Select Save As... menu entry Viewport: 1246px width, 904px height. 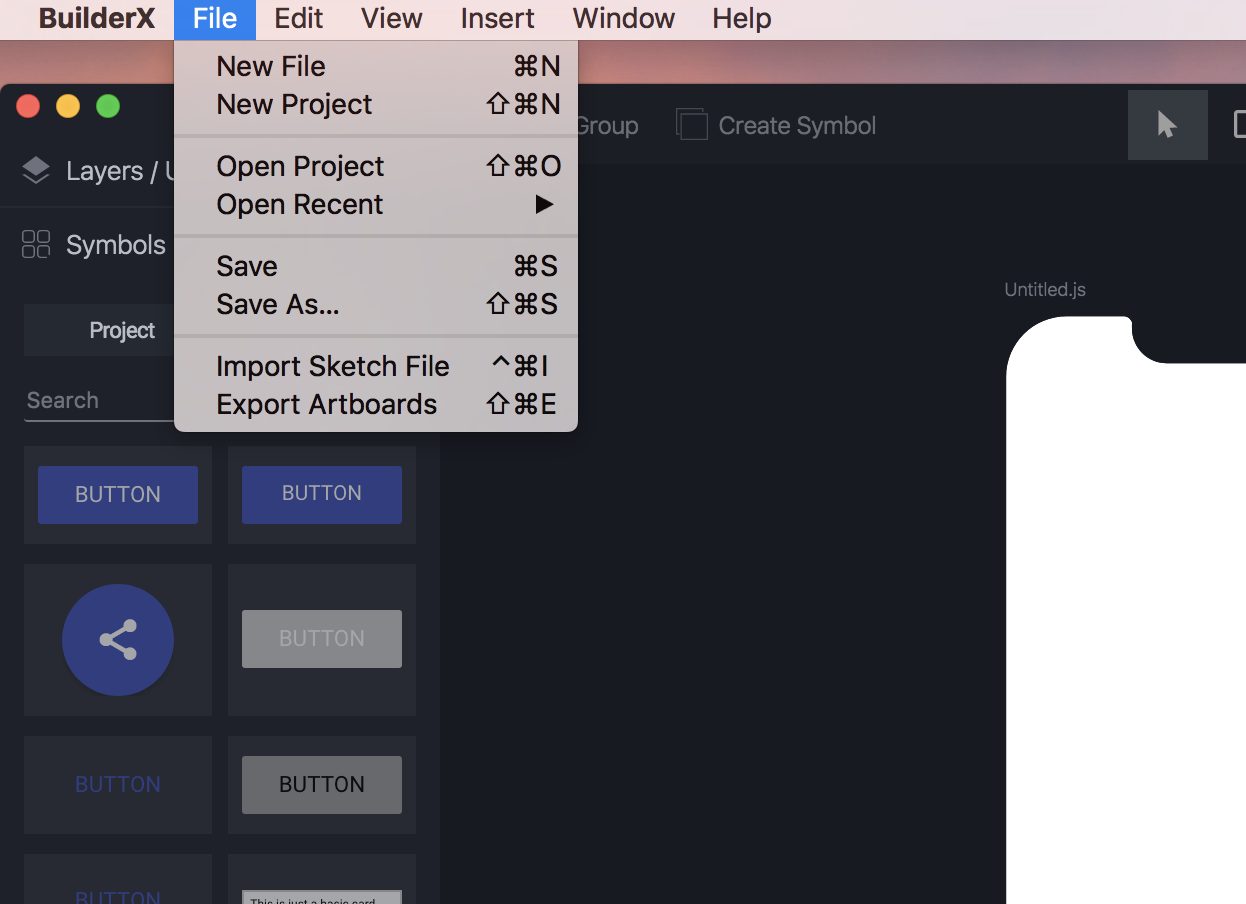tap(376, 304)
